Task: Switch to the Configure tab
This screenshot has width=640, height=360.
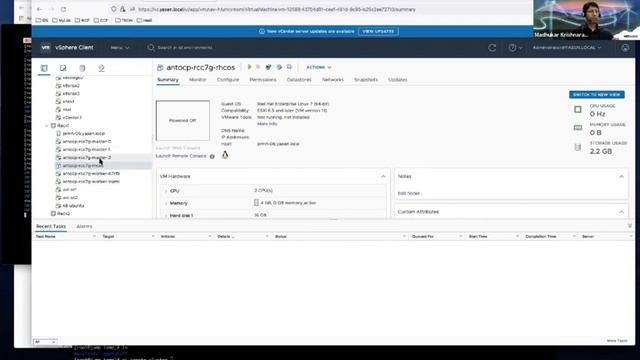Action: [228, 80]
